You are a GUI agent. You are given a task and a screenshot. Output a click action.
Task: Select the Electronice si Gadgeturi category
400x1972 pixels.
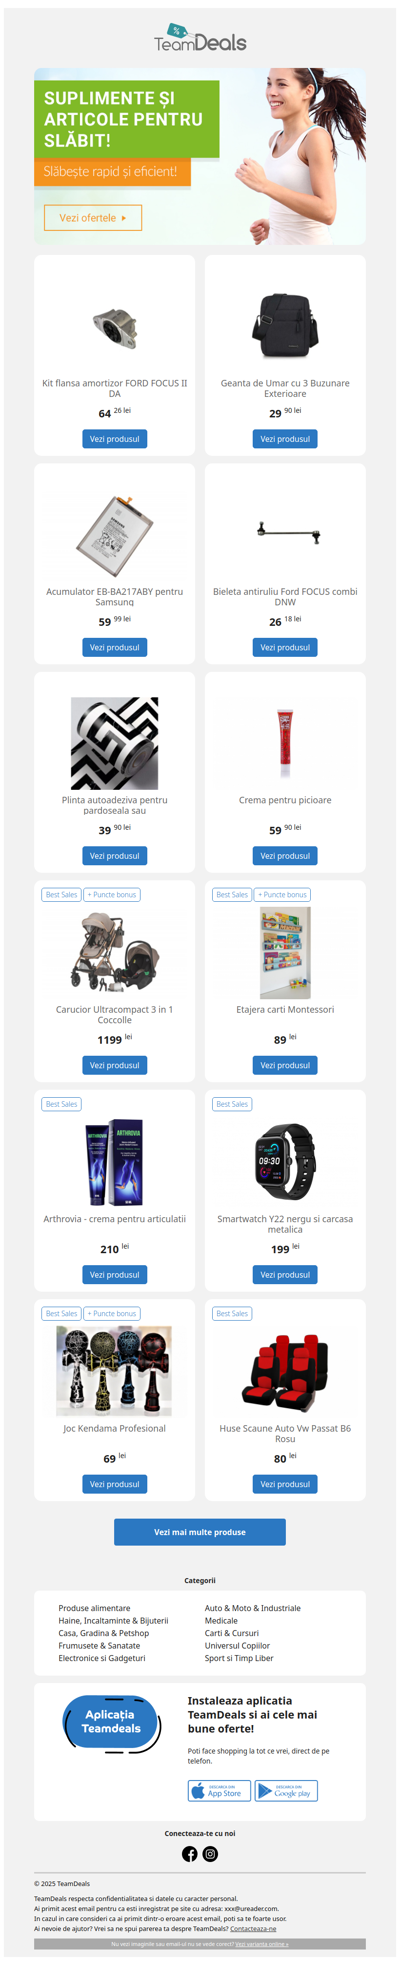(102, 1658)
